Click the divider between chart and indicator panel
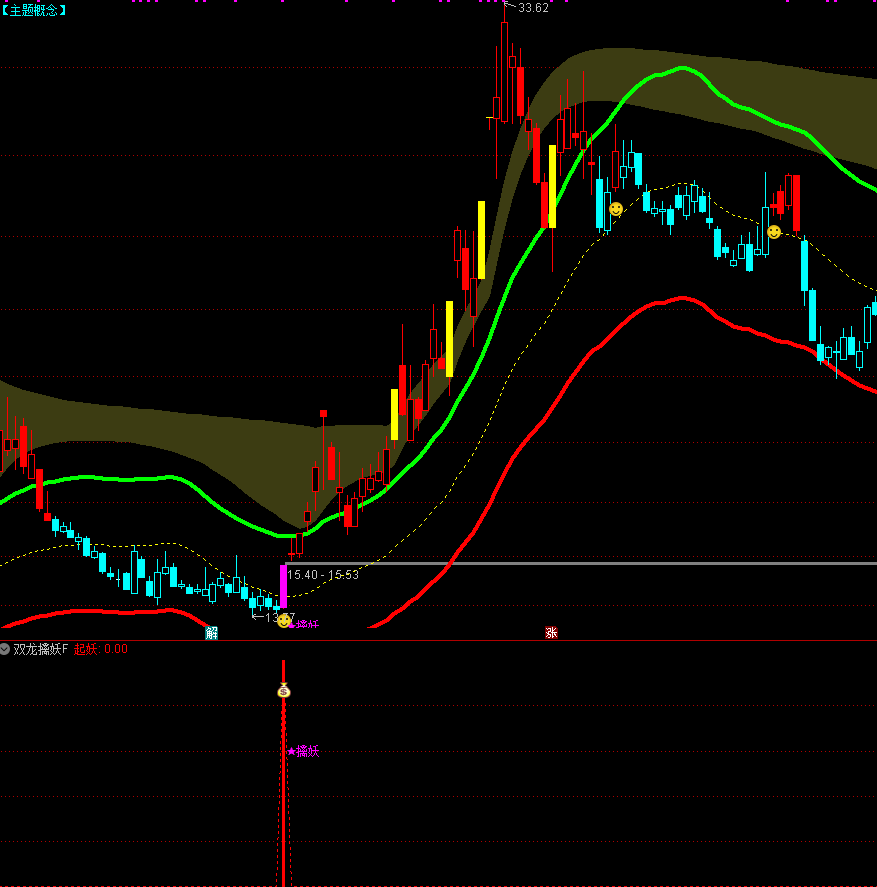The height and width of the screenshot is (887, 877). 438,640
